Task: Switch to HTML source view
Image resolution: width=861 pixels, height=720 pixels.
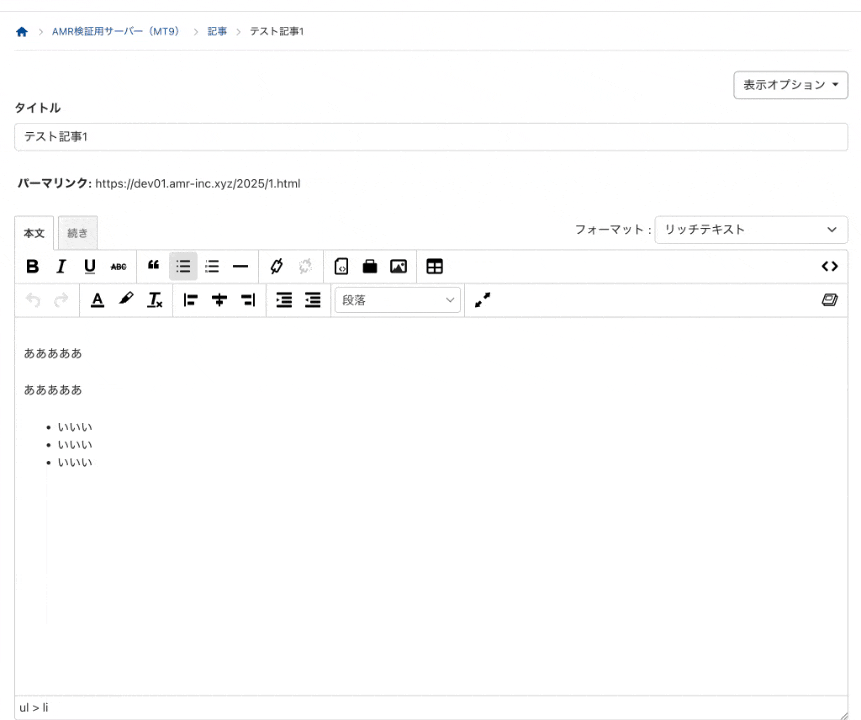Action: click(831, 266)
